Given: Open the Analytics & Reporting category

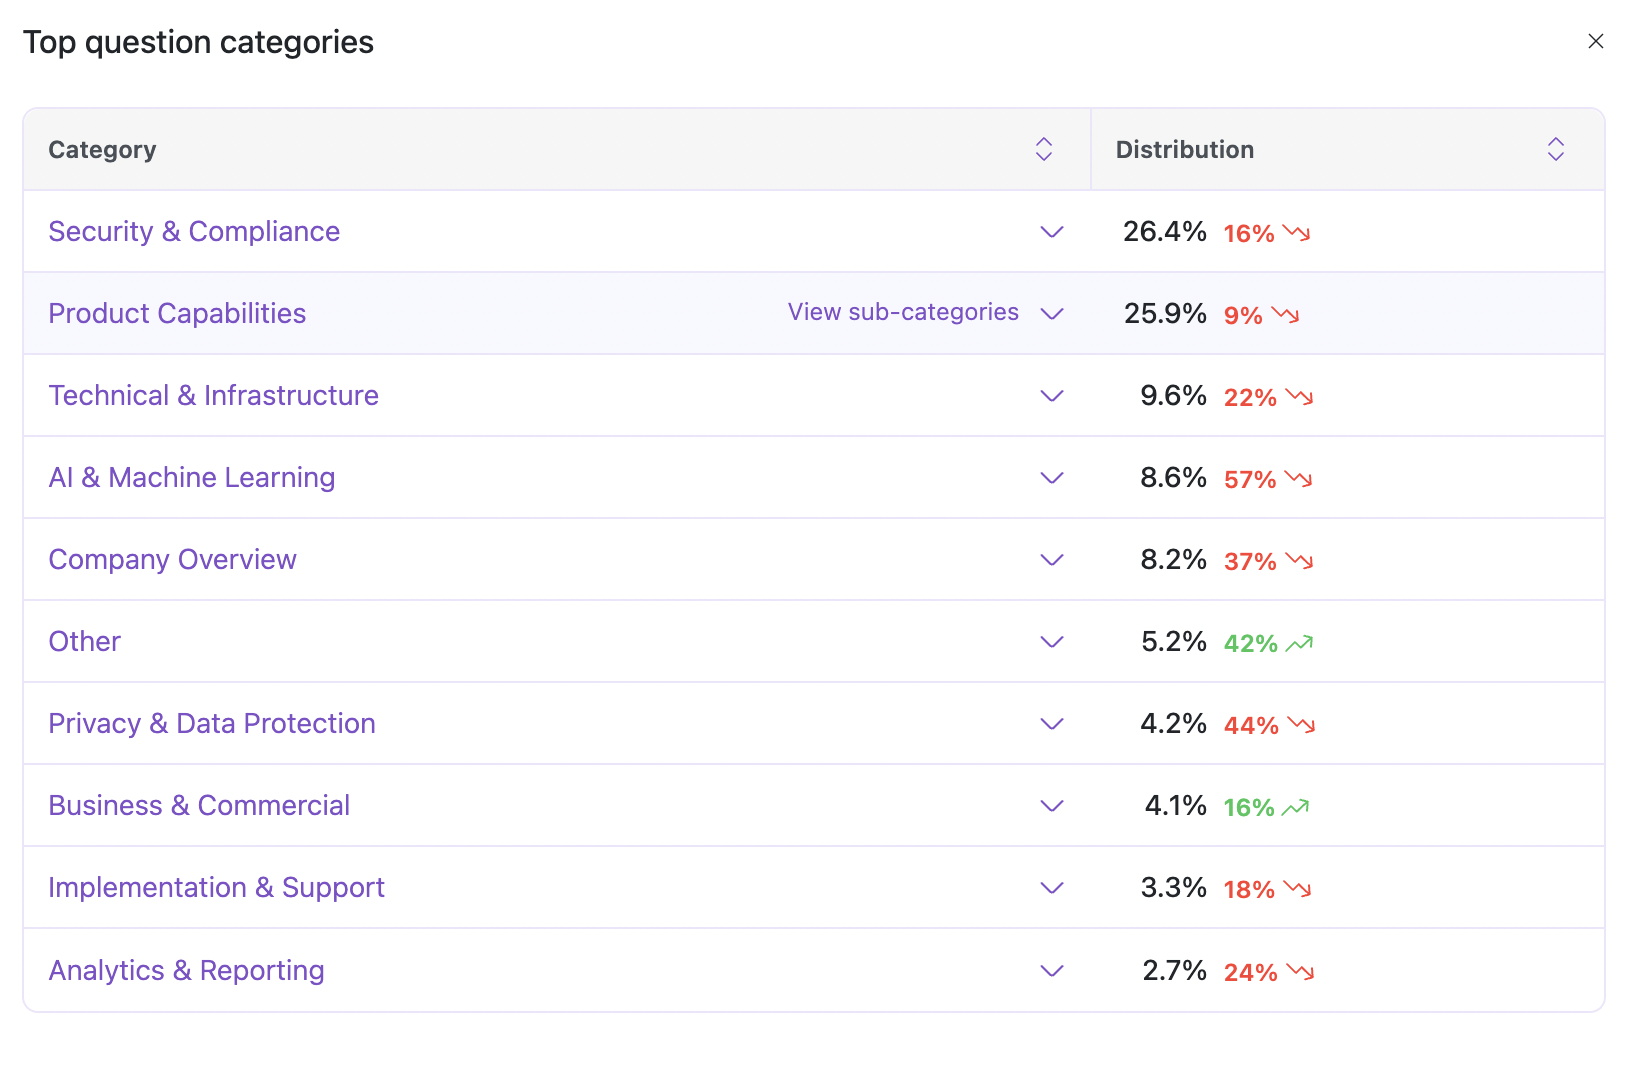Looking at the screenshot, I should [x=186, y=970].
